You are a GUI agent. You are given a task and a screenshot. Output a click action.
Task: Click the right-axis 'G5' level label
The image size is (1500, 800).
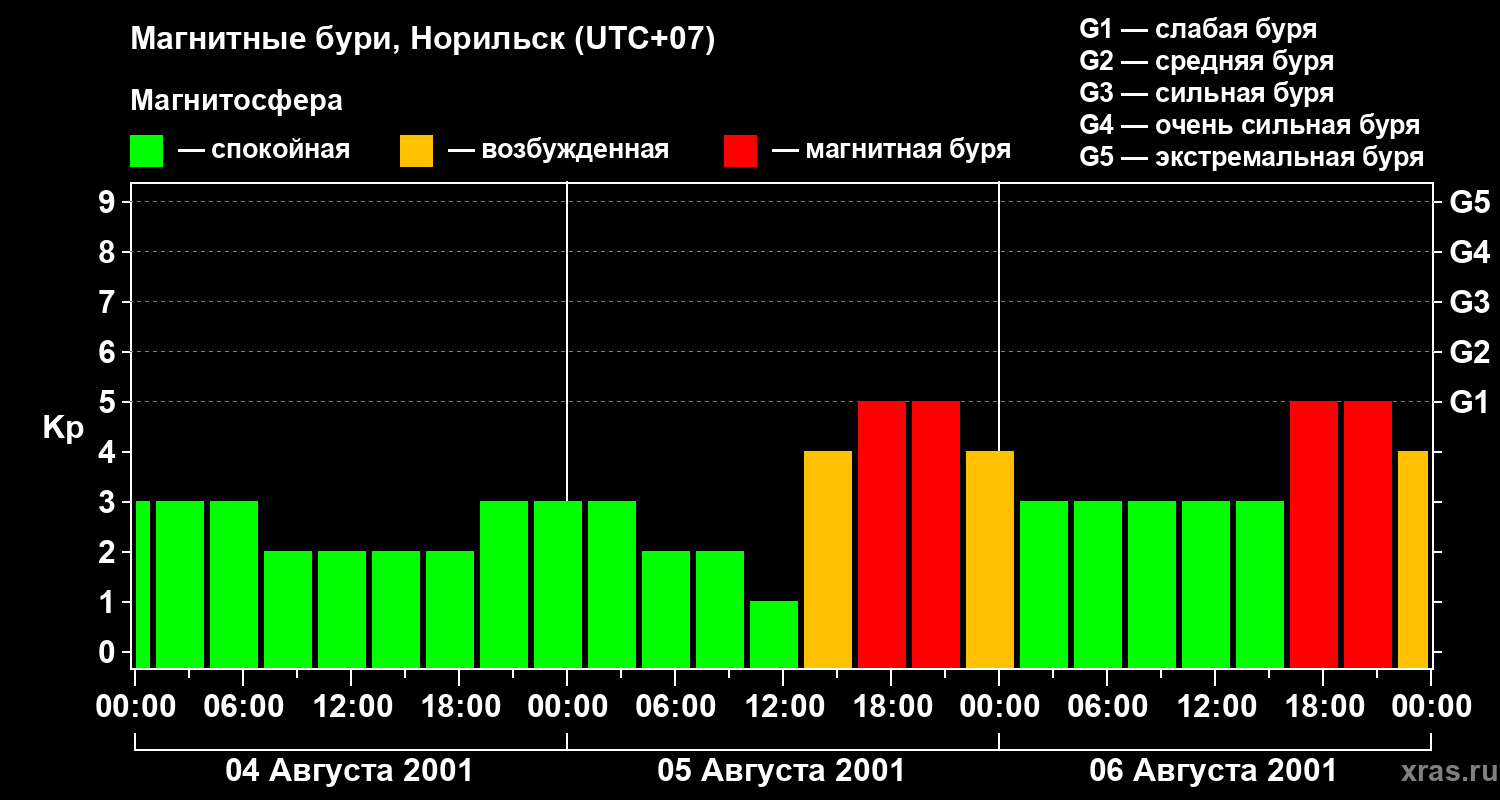(1469, 202)
